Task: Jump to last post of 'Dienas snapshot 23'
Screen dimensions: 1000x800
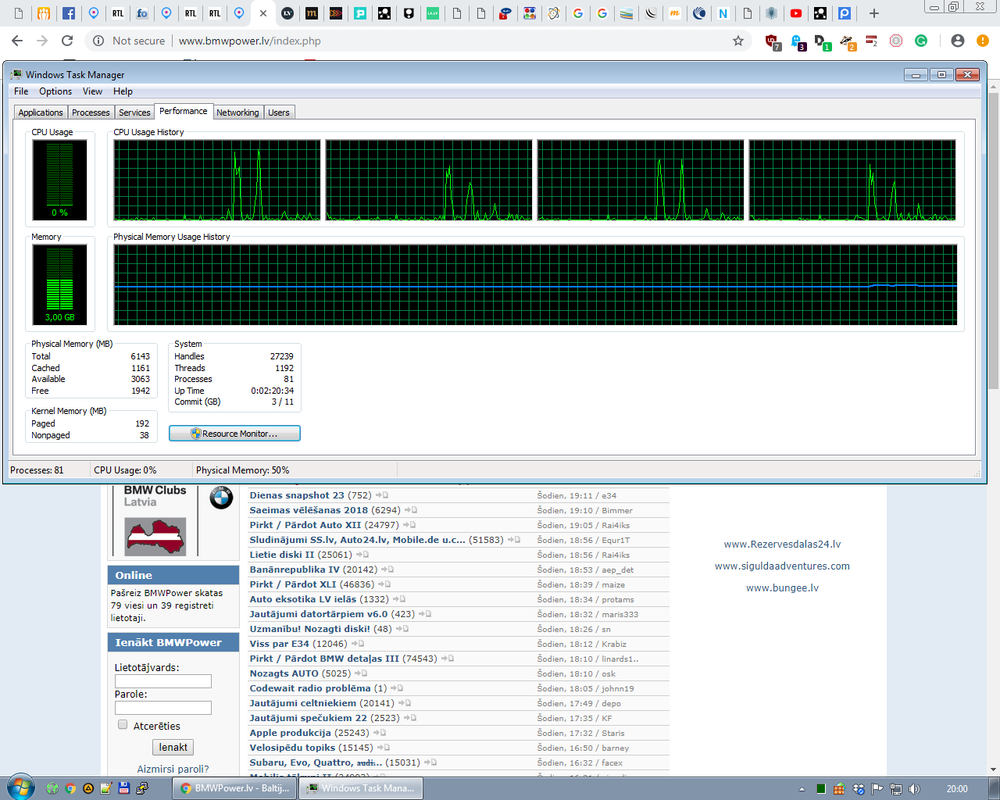Action: (x=382, y=495)
